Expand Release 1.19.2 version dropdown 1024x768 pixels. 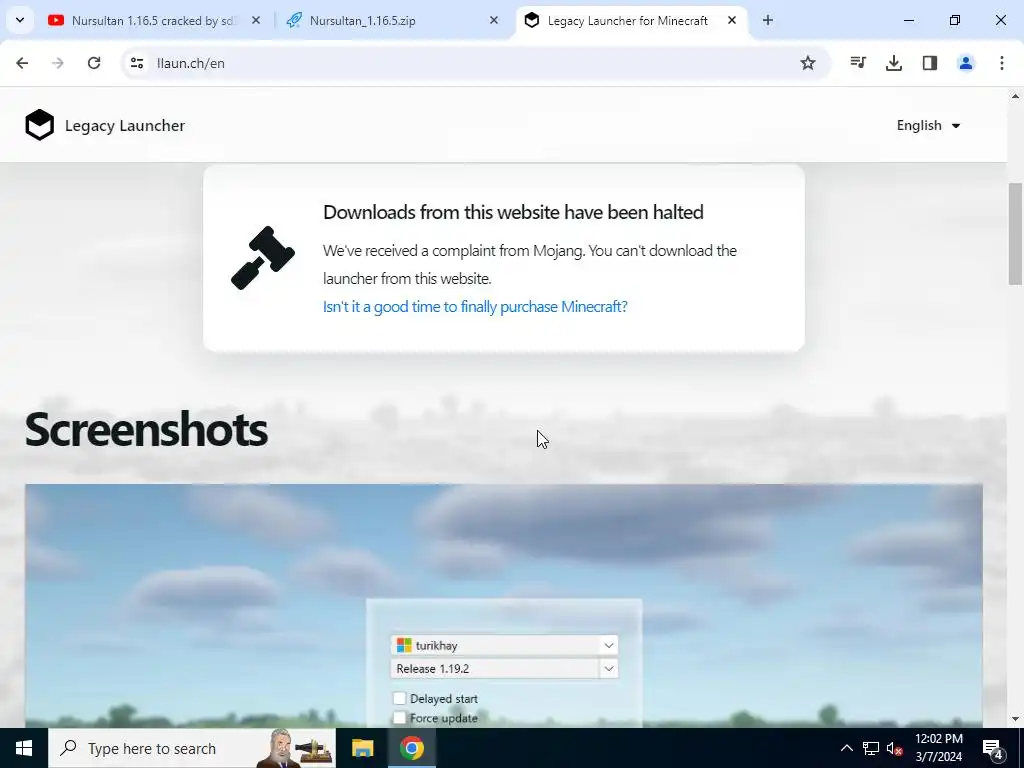pos(609,669)
